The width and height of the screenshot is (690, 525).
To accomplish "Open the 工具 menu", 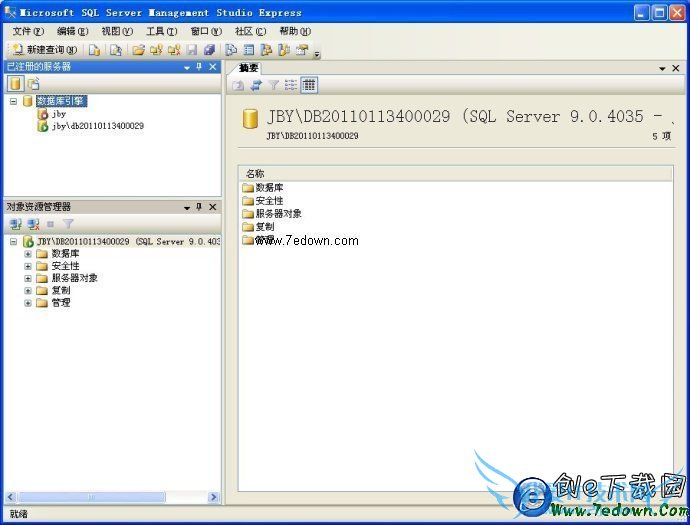I will (161, 32).
